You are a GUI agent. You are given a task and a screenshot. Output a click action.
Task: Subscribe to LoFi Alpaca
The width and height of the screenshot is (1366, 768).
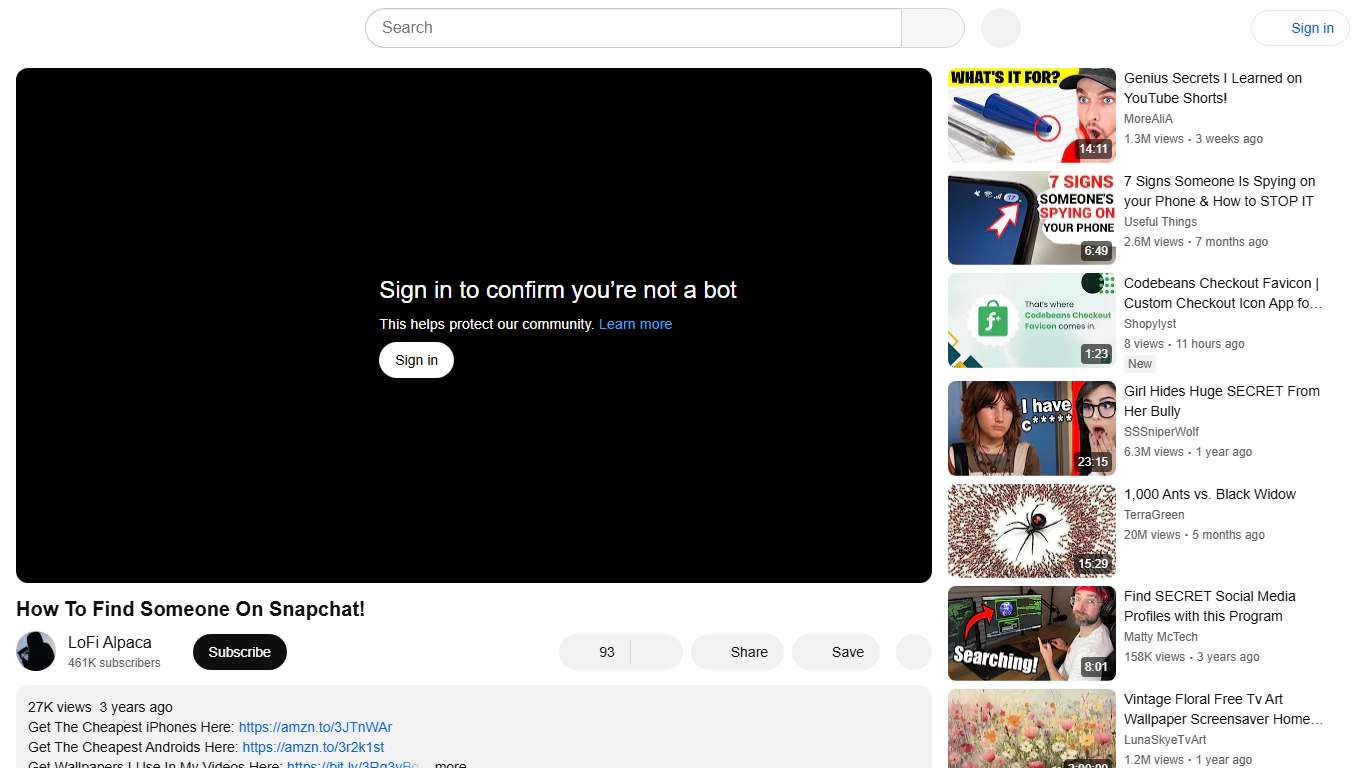point(239,651)
